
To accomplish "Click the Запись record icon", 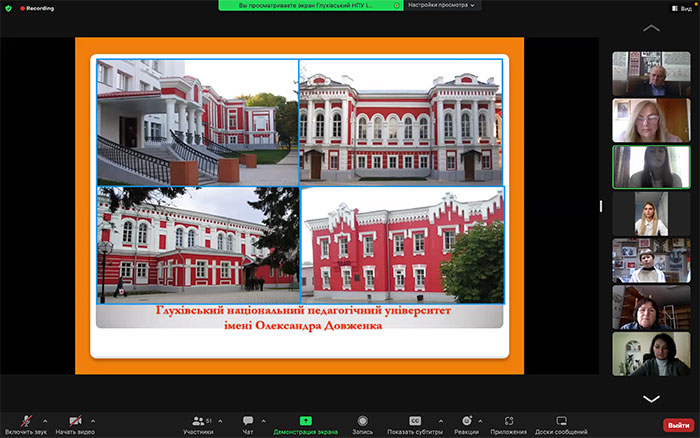I will (x=362, y=421).
